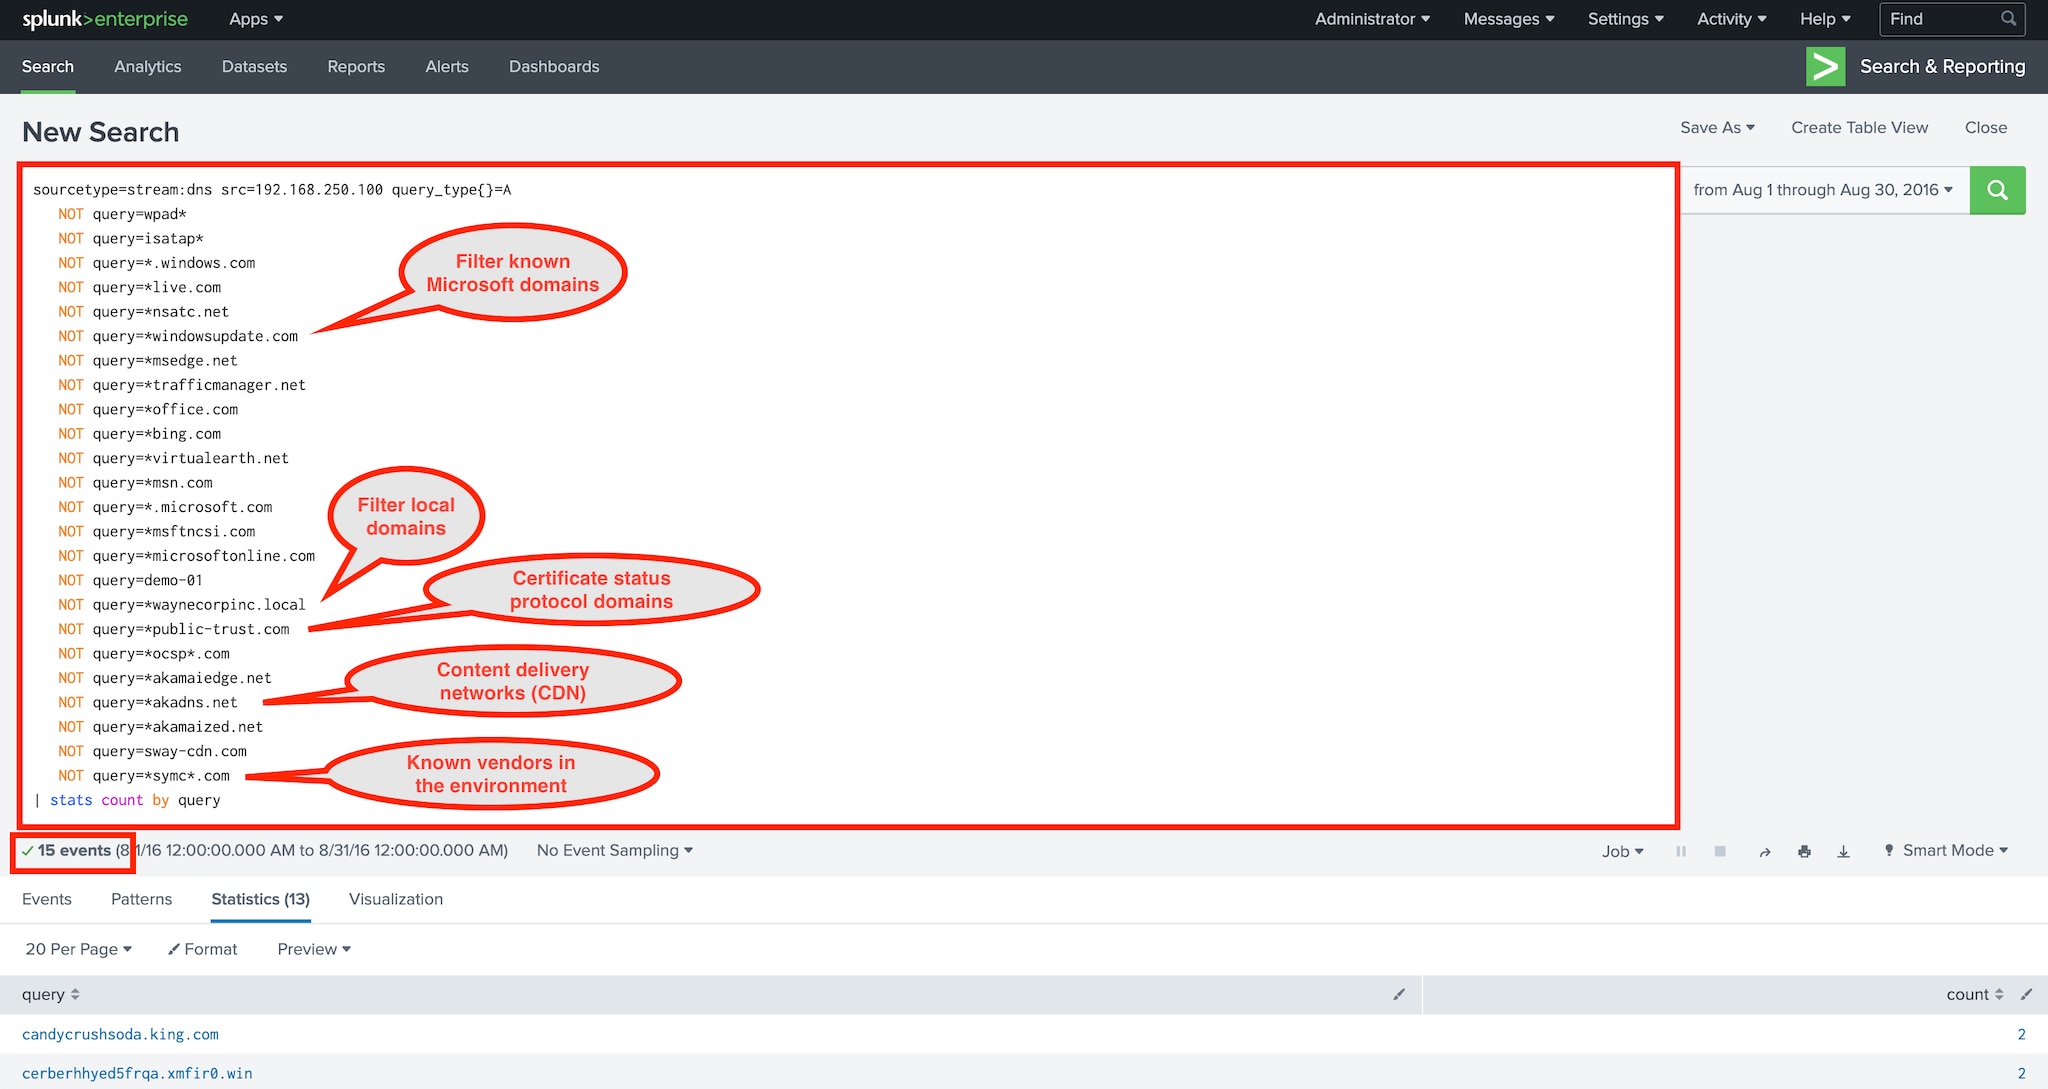2048x1089 pixels.
Task: Click the 'NOT query=*public-trust.com' line
Action: 174,629
